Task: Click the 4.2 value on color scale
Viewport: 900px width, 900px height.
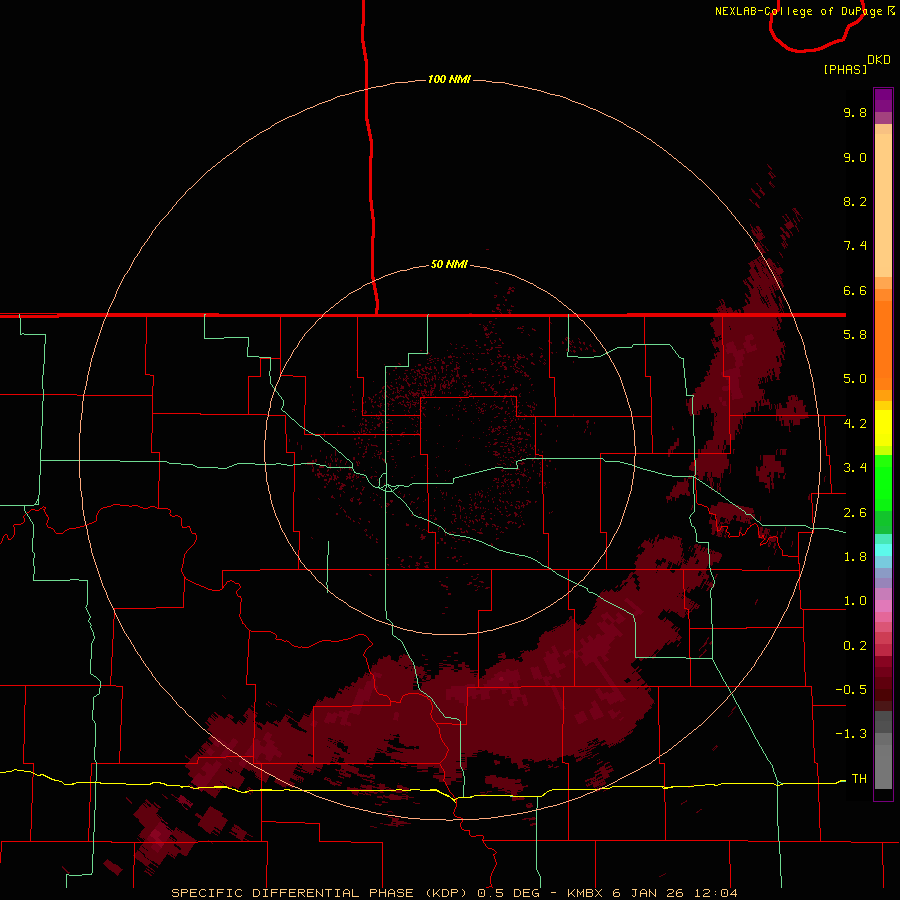Action: tap(855, 424)
